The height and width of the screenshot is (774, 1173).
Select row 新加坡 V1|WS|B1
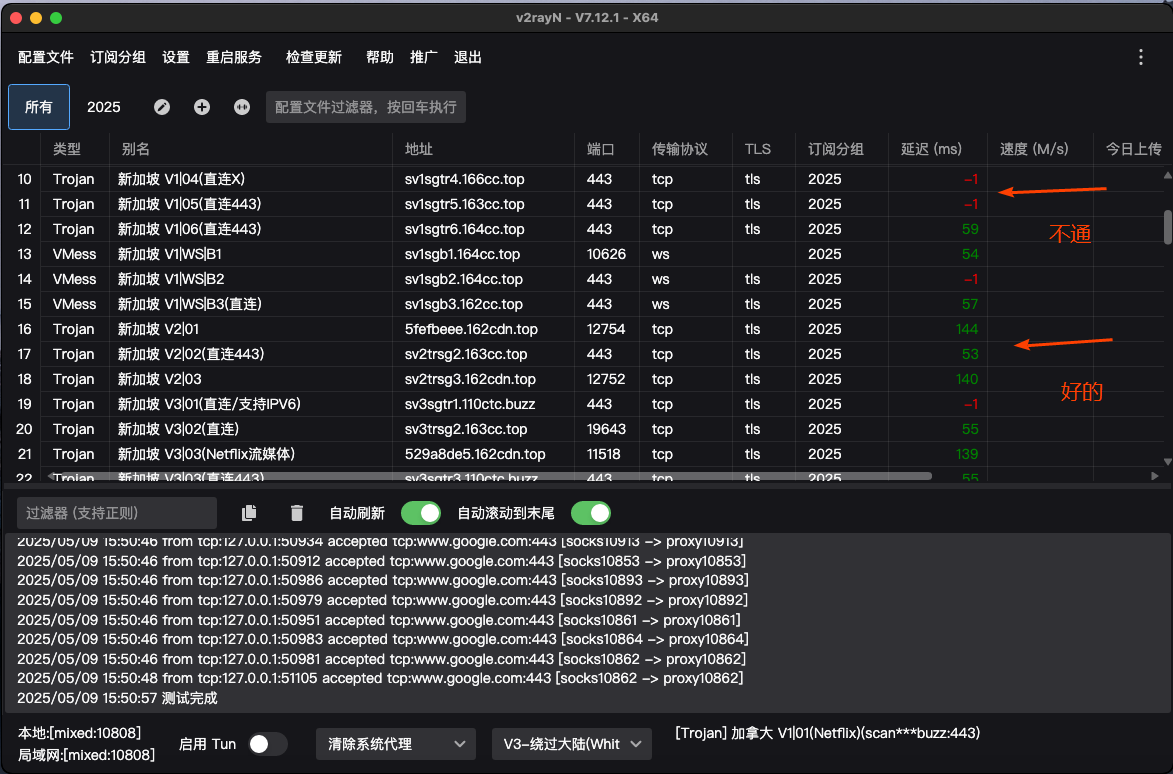click(x=586, y=254)
